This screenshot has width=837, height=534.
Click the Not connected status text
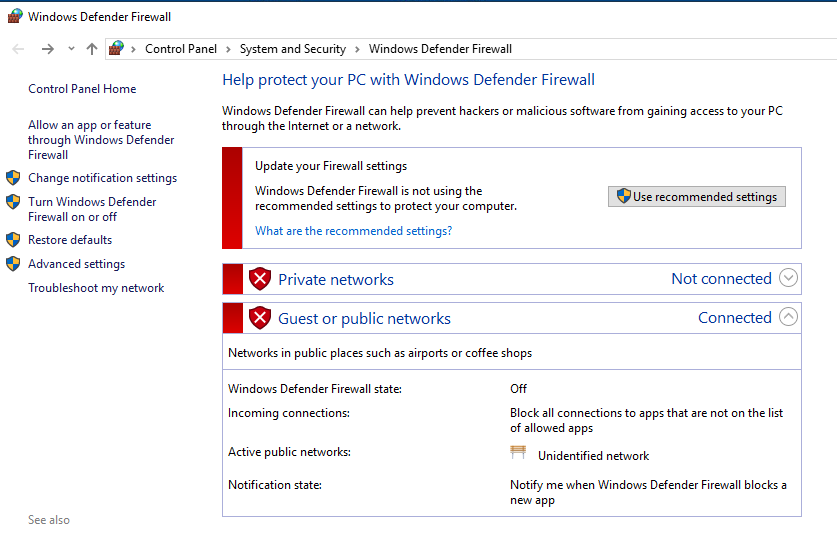pos(721,279)
